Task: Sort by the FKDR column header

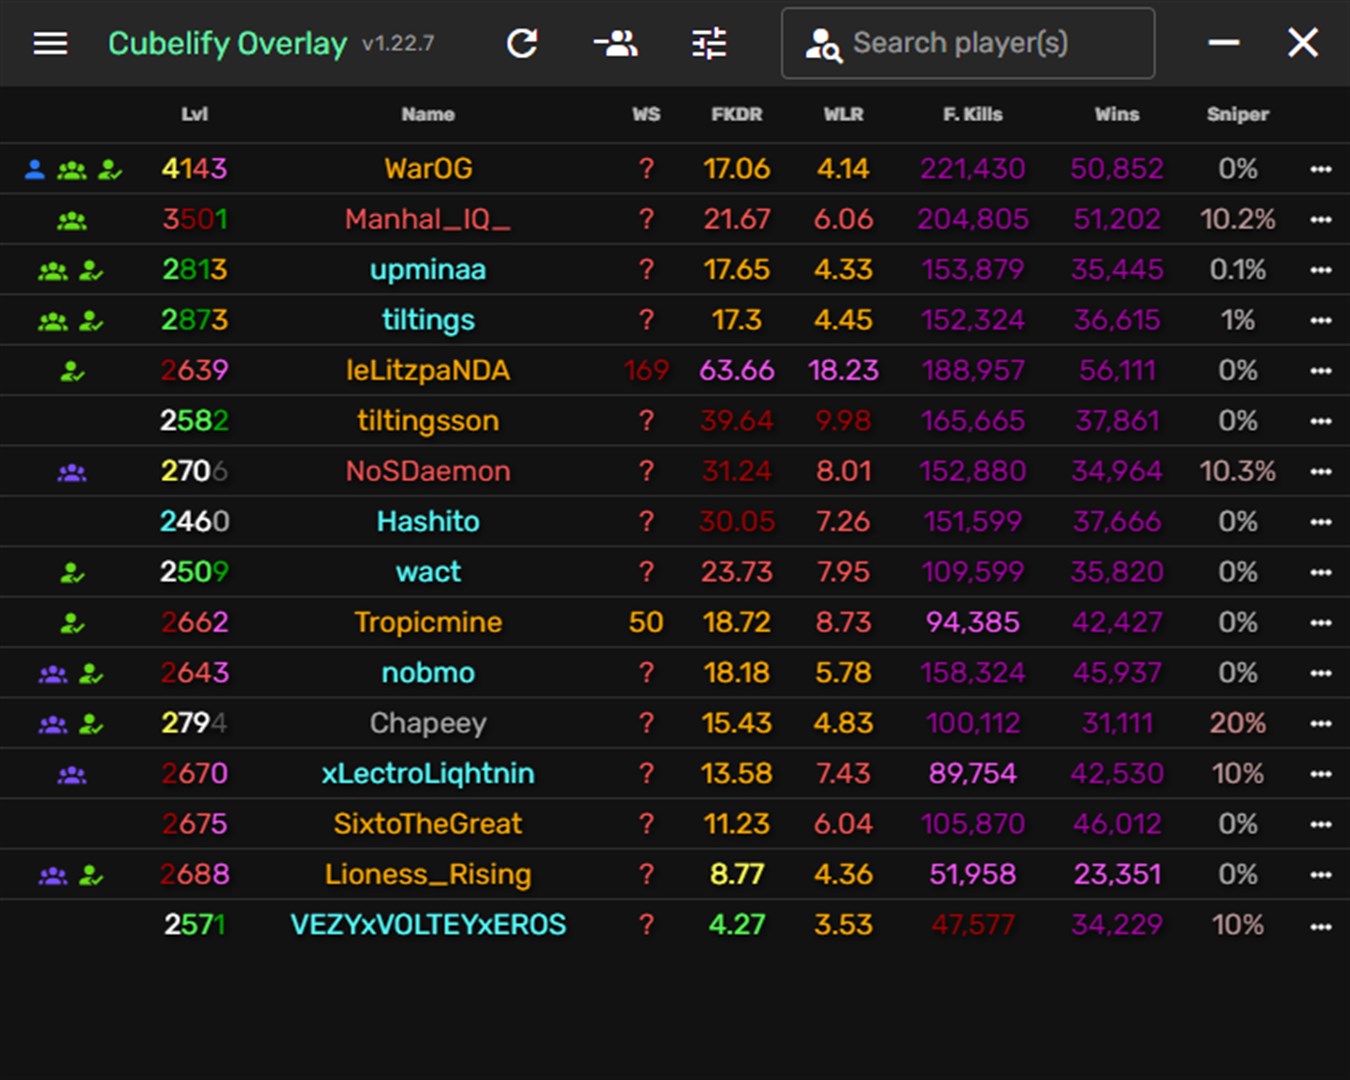Action: click(737, 114)
